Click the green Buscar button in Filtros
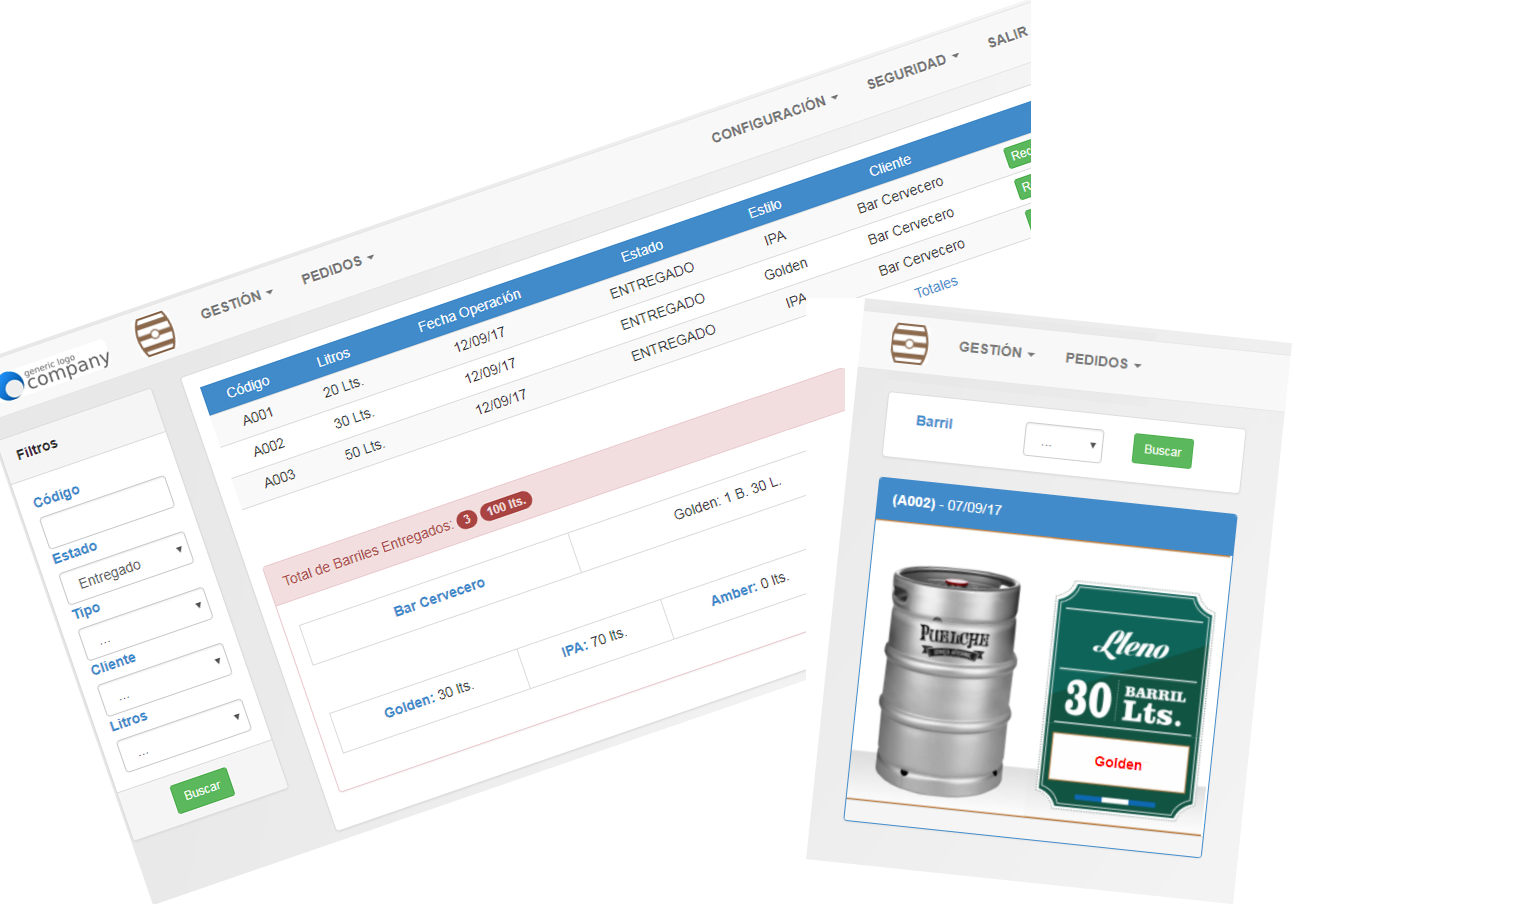Viewport: 1514px width, 904px height. coord(202,790)
